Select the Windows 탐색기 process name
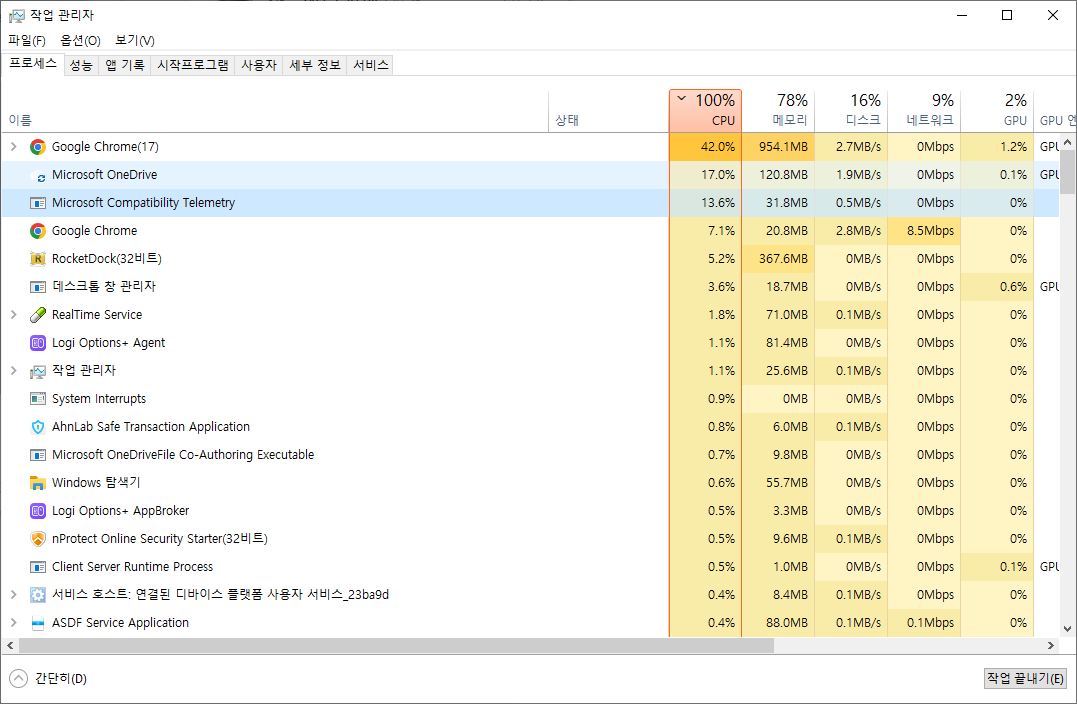 (96, 483)
